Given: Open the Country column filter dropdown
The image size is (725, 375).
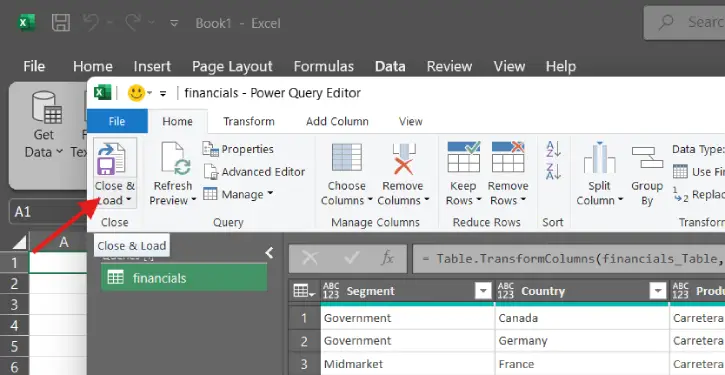Looking at the screenshot, I should tap(657, 291).
